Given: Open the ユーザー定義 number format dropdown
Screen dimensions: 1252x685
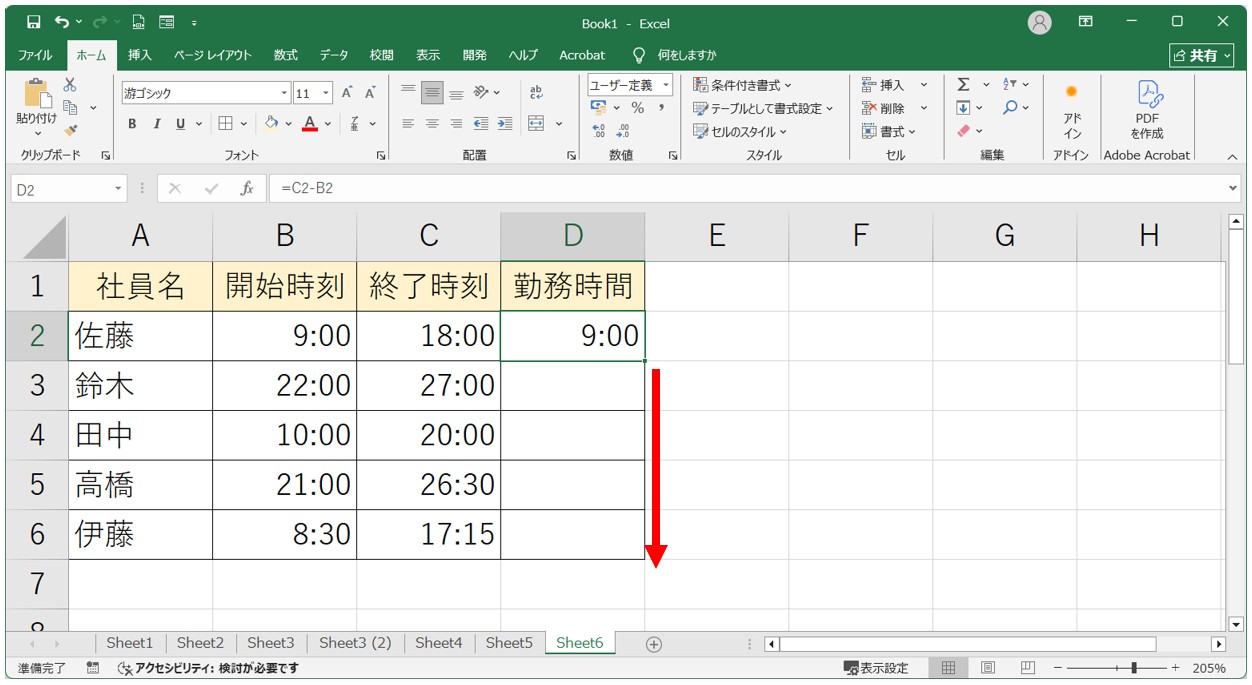Looking at the screenshot, I should (666, 85).
